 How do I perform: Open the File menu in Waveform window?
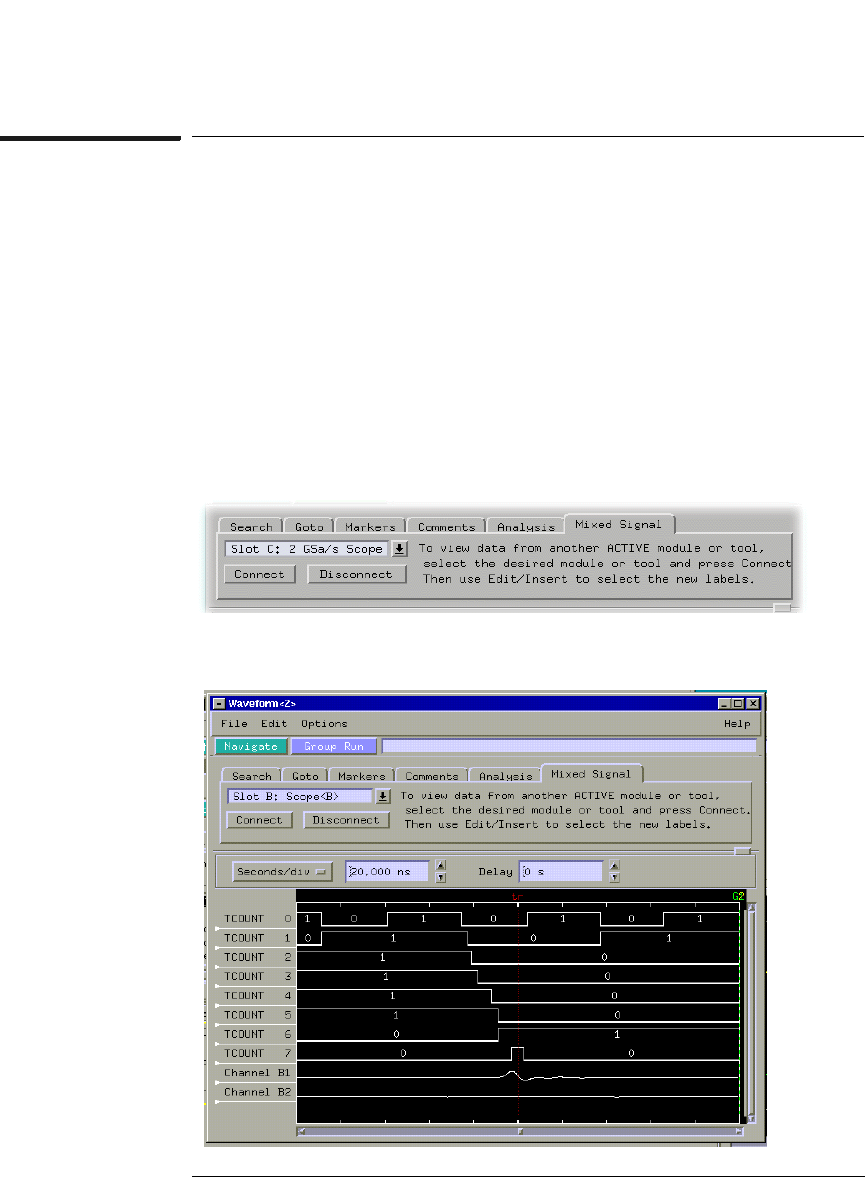click(x=234, y=724)
